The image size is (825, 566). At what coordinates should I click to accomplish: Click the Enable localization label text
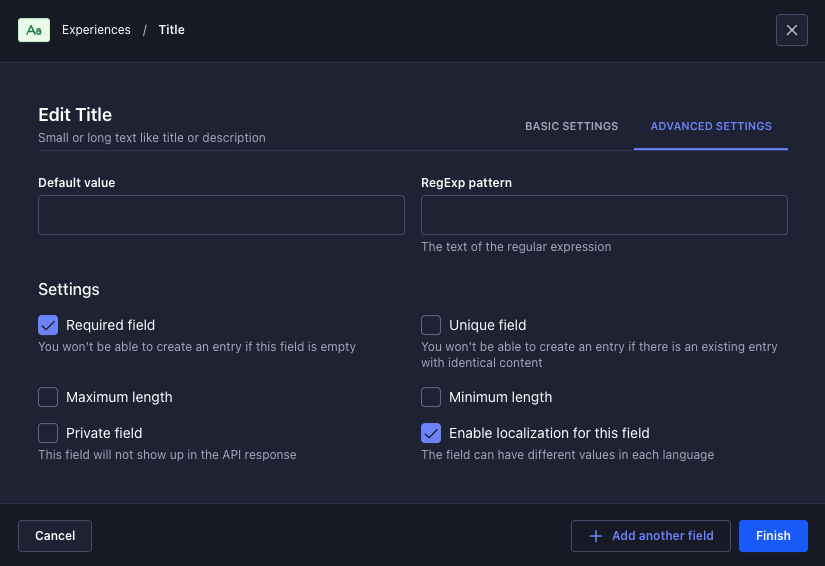tap(549, 433)
